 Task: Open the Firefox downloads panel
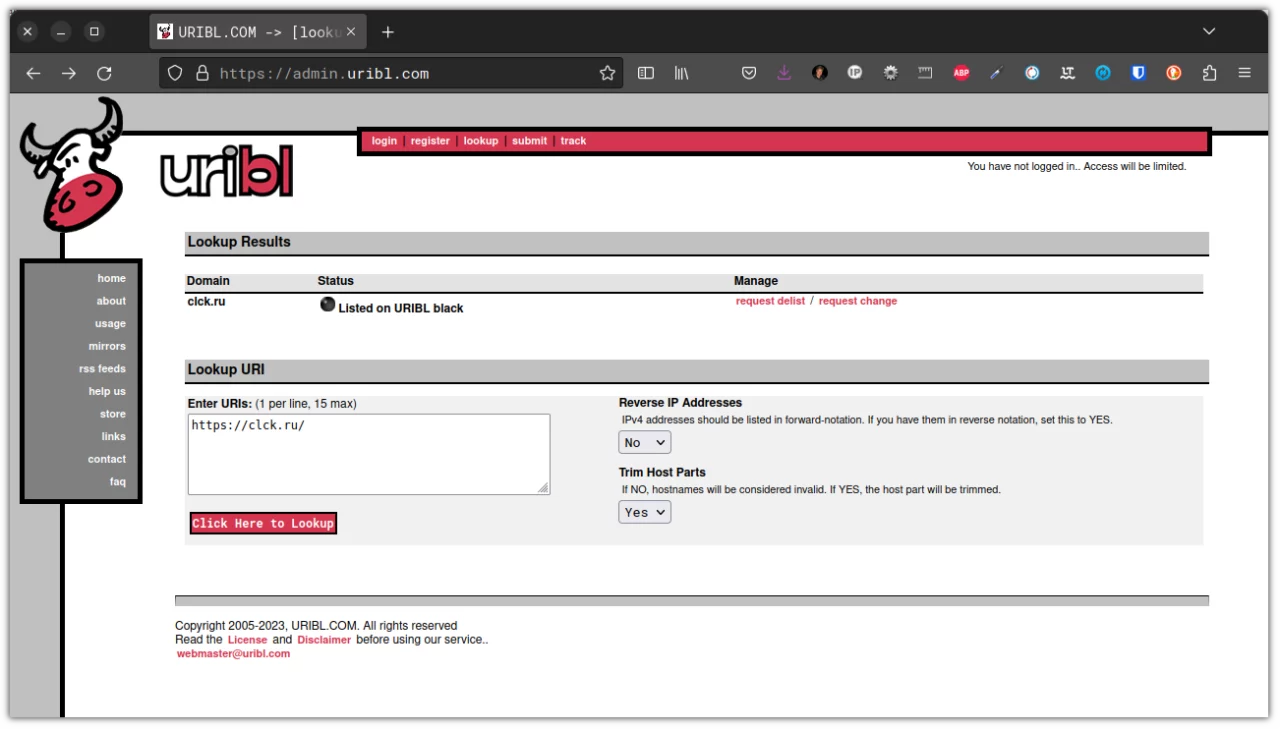pyautogui.click(x=784, y=73)
